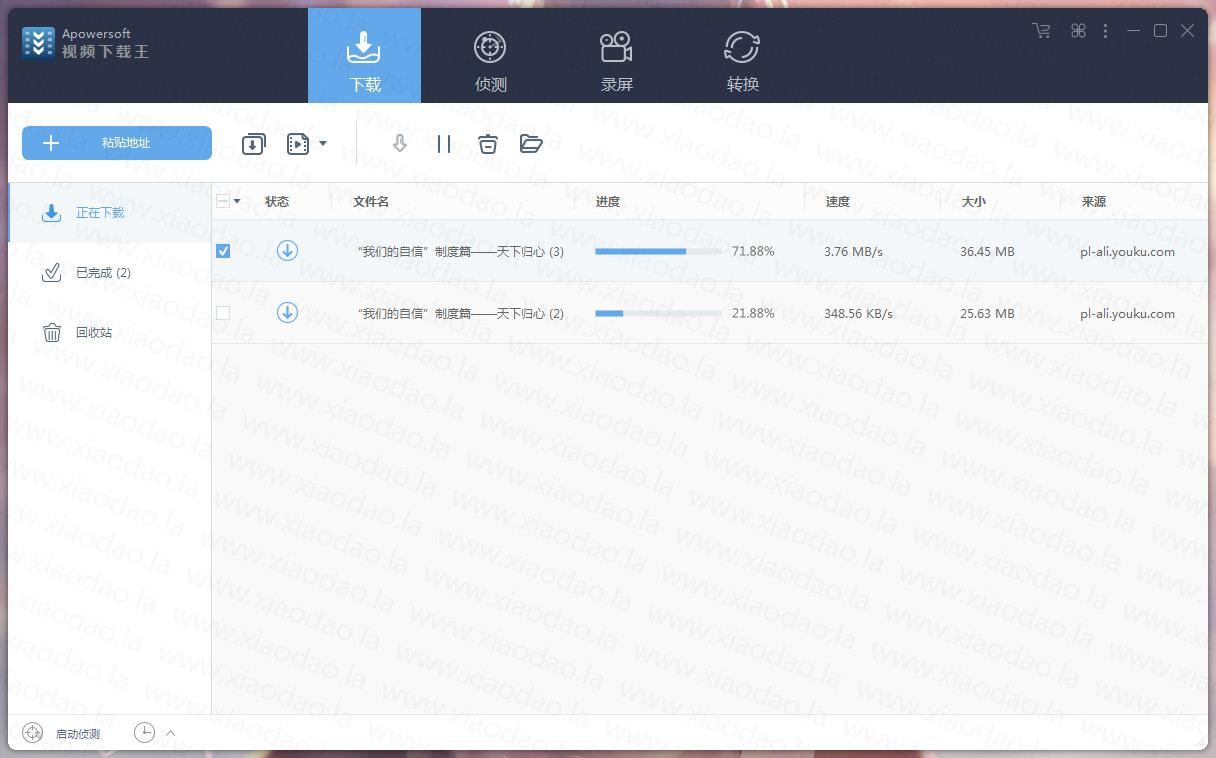Click the video format icon in toolbar
Screen dimensions: 1216x758
click(x=298, y=144)
